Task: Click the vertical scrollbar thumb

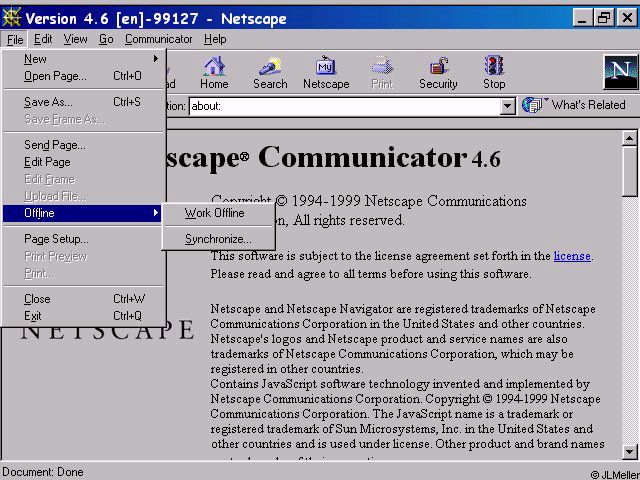Action: click(x=629, y=171)
